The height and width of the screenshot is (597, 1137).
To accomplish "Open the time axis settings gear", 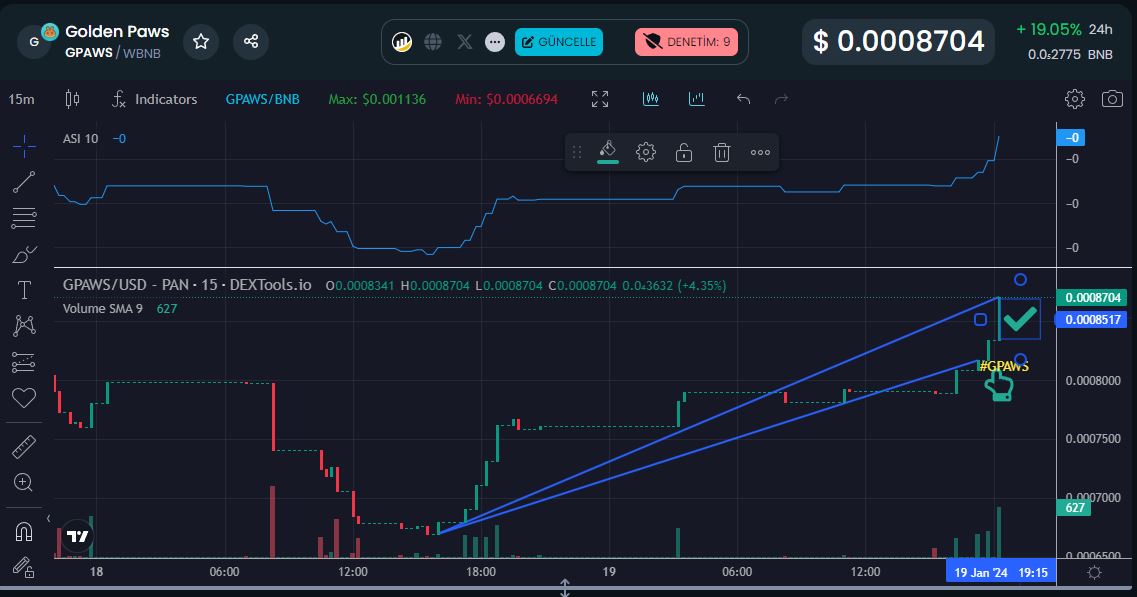I will click(x=1094, y=572).
